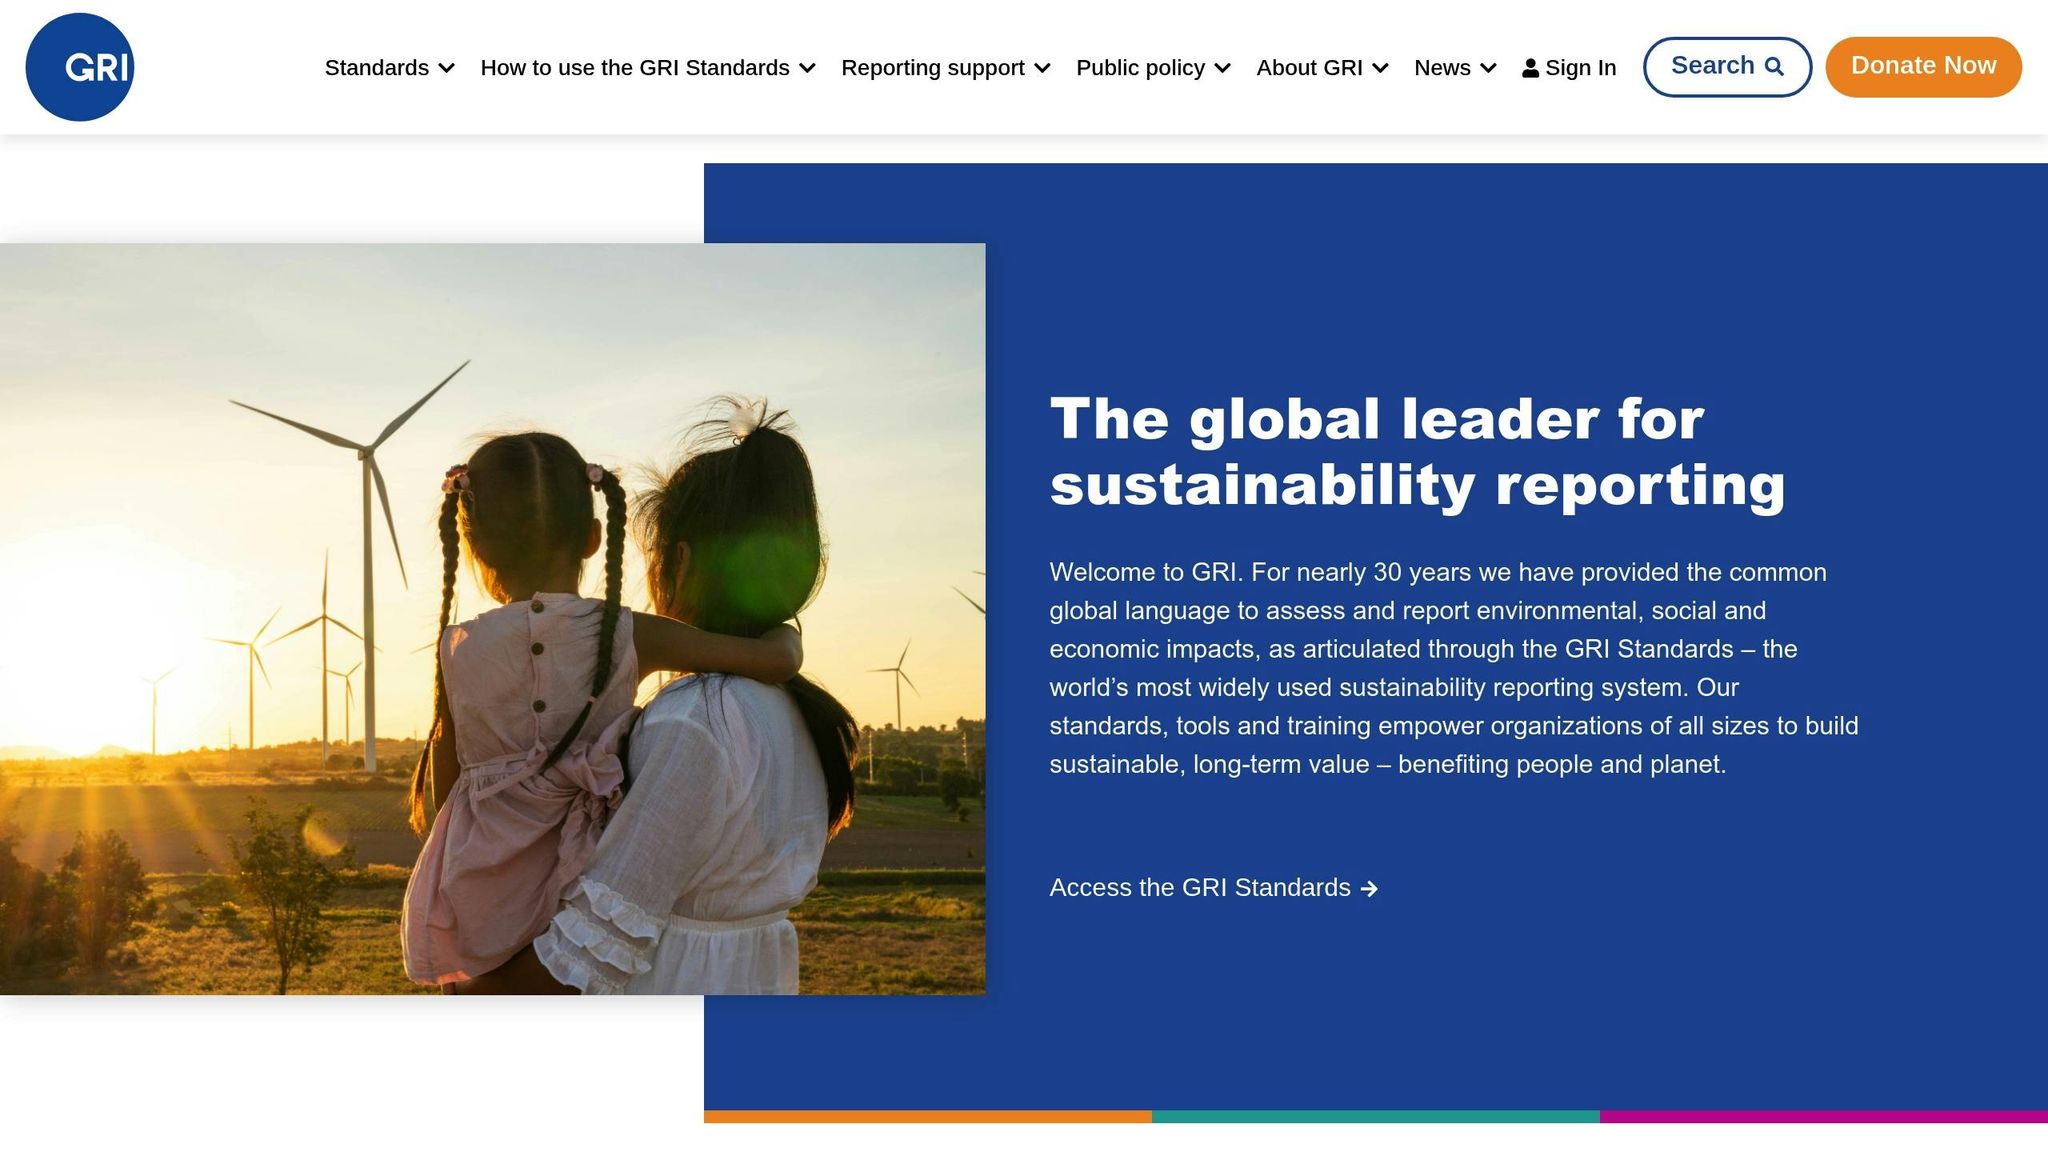Follow the Access the GRI Standards link
2048x1152 pixels.
point(1200,887)
